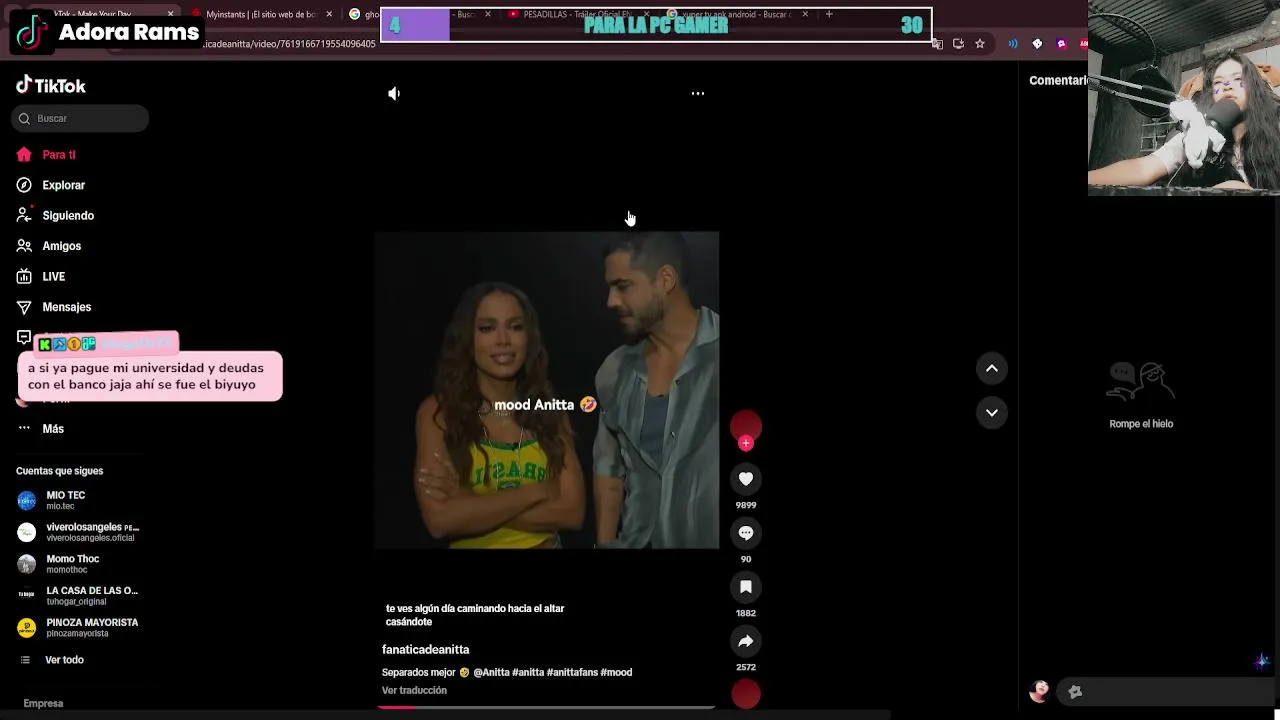Screen dimensions: 1280x720
Task: Go to the previous video with up chevron
Action: [992, 369]
